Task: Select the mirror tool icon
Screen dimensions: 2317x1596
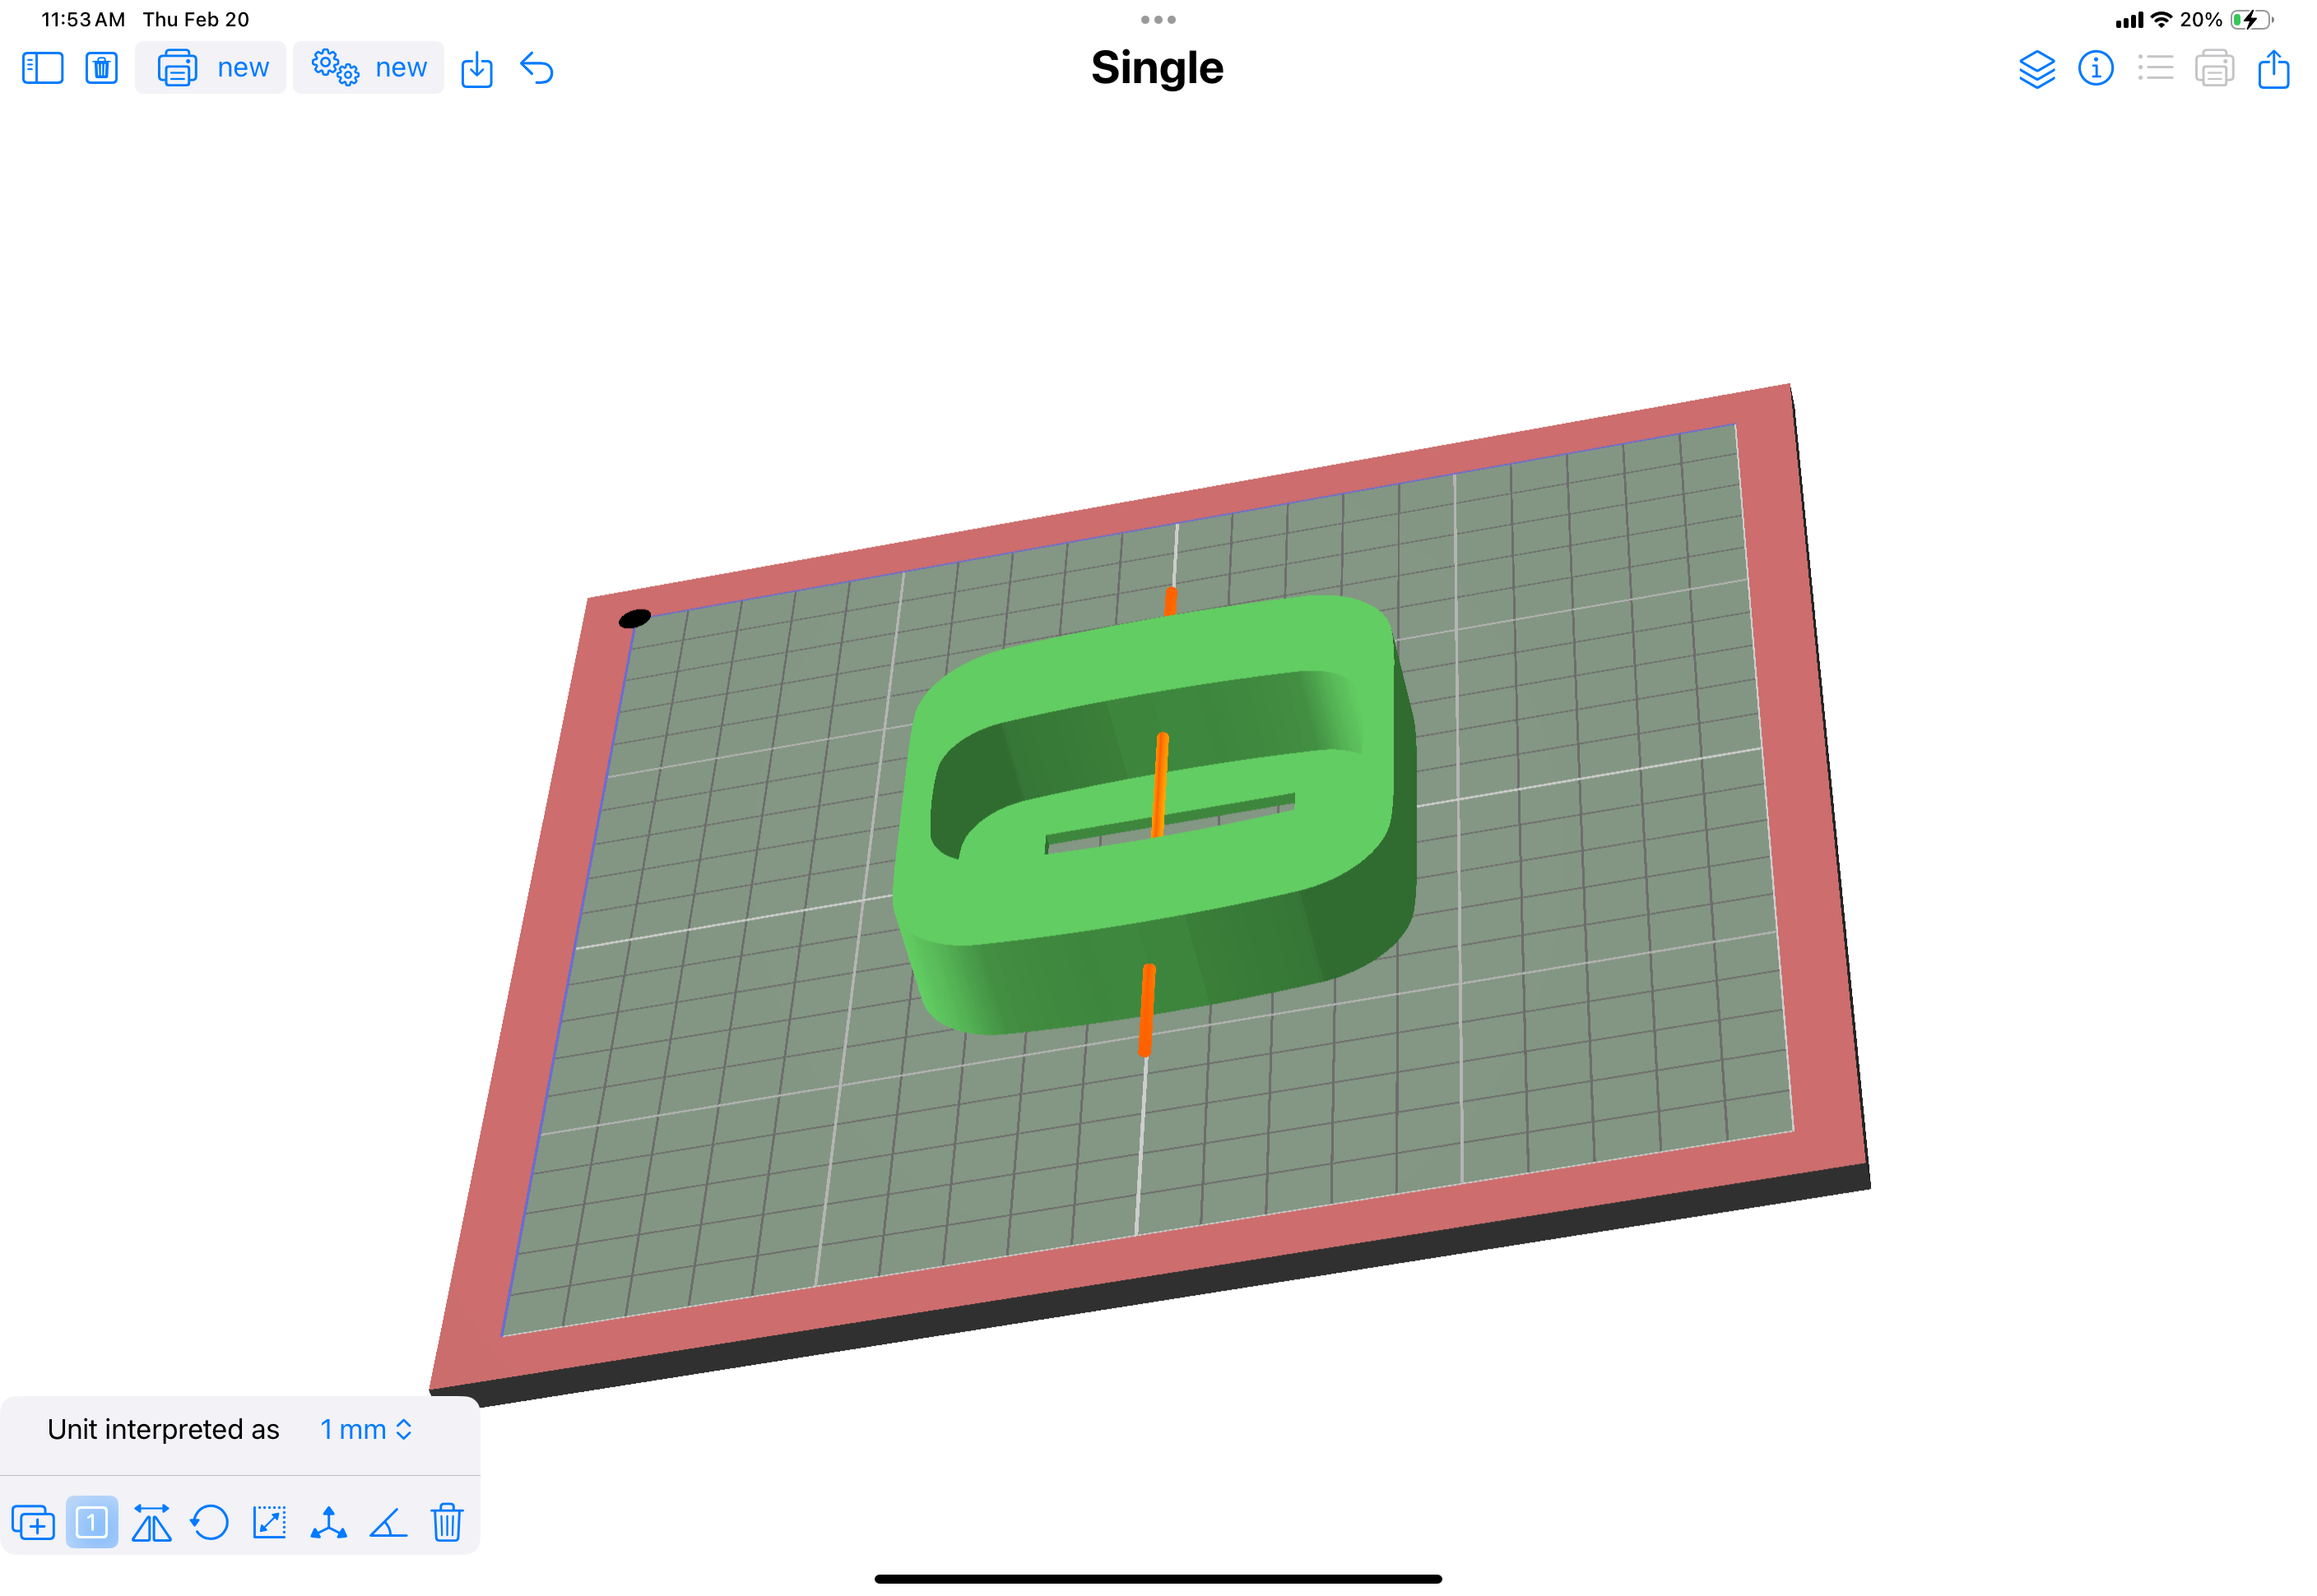Action: pyautogui.click(x=151, y=1523)
